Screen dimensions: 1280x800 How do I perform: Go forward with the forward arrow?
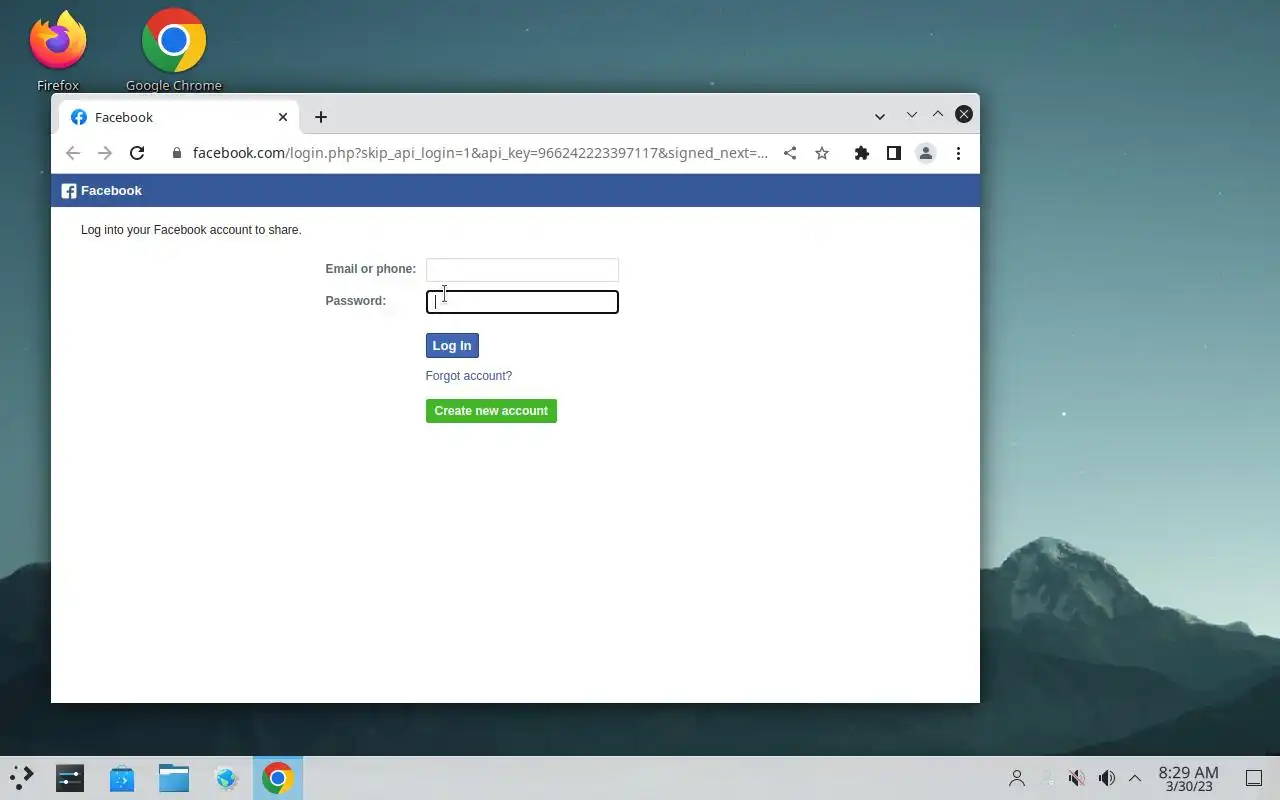click(104, 153)
